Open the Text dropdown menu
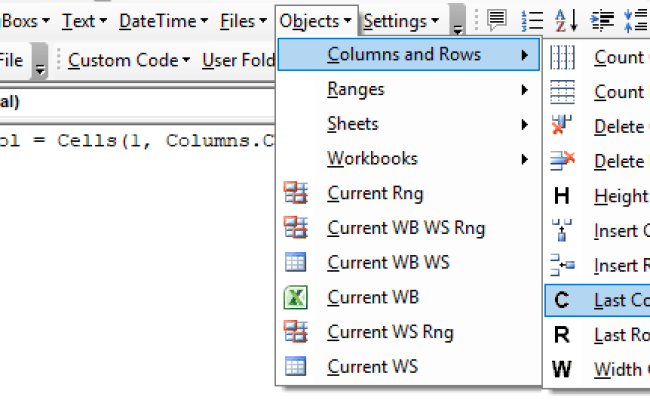650x400 pixels. tap(84, 21)
